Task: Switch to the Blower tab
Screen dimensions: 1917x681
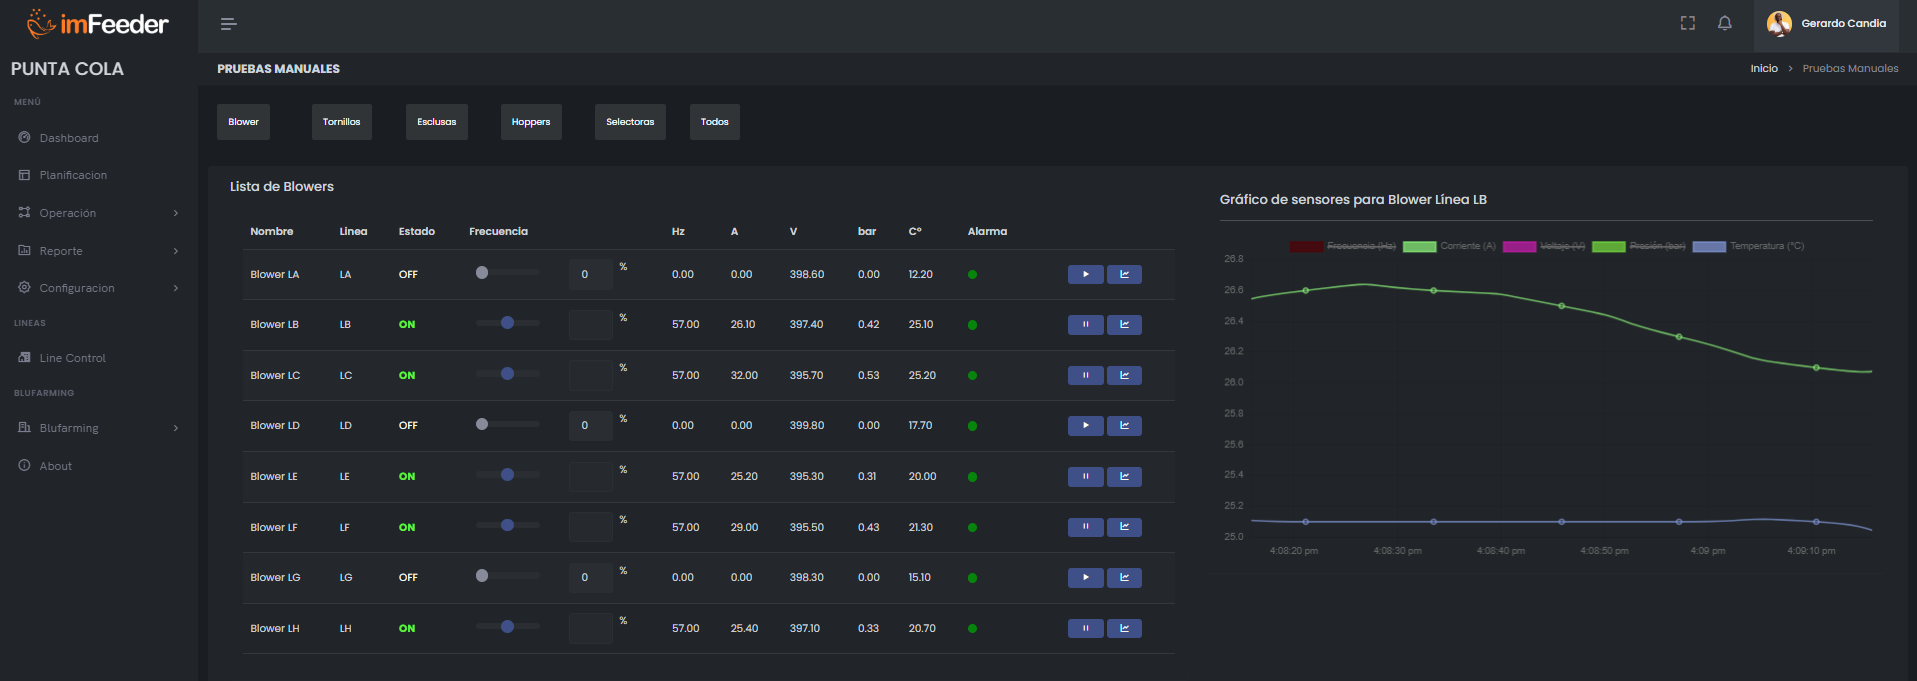Action: (243, 122)
